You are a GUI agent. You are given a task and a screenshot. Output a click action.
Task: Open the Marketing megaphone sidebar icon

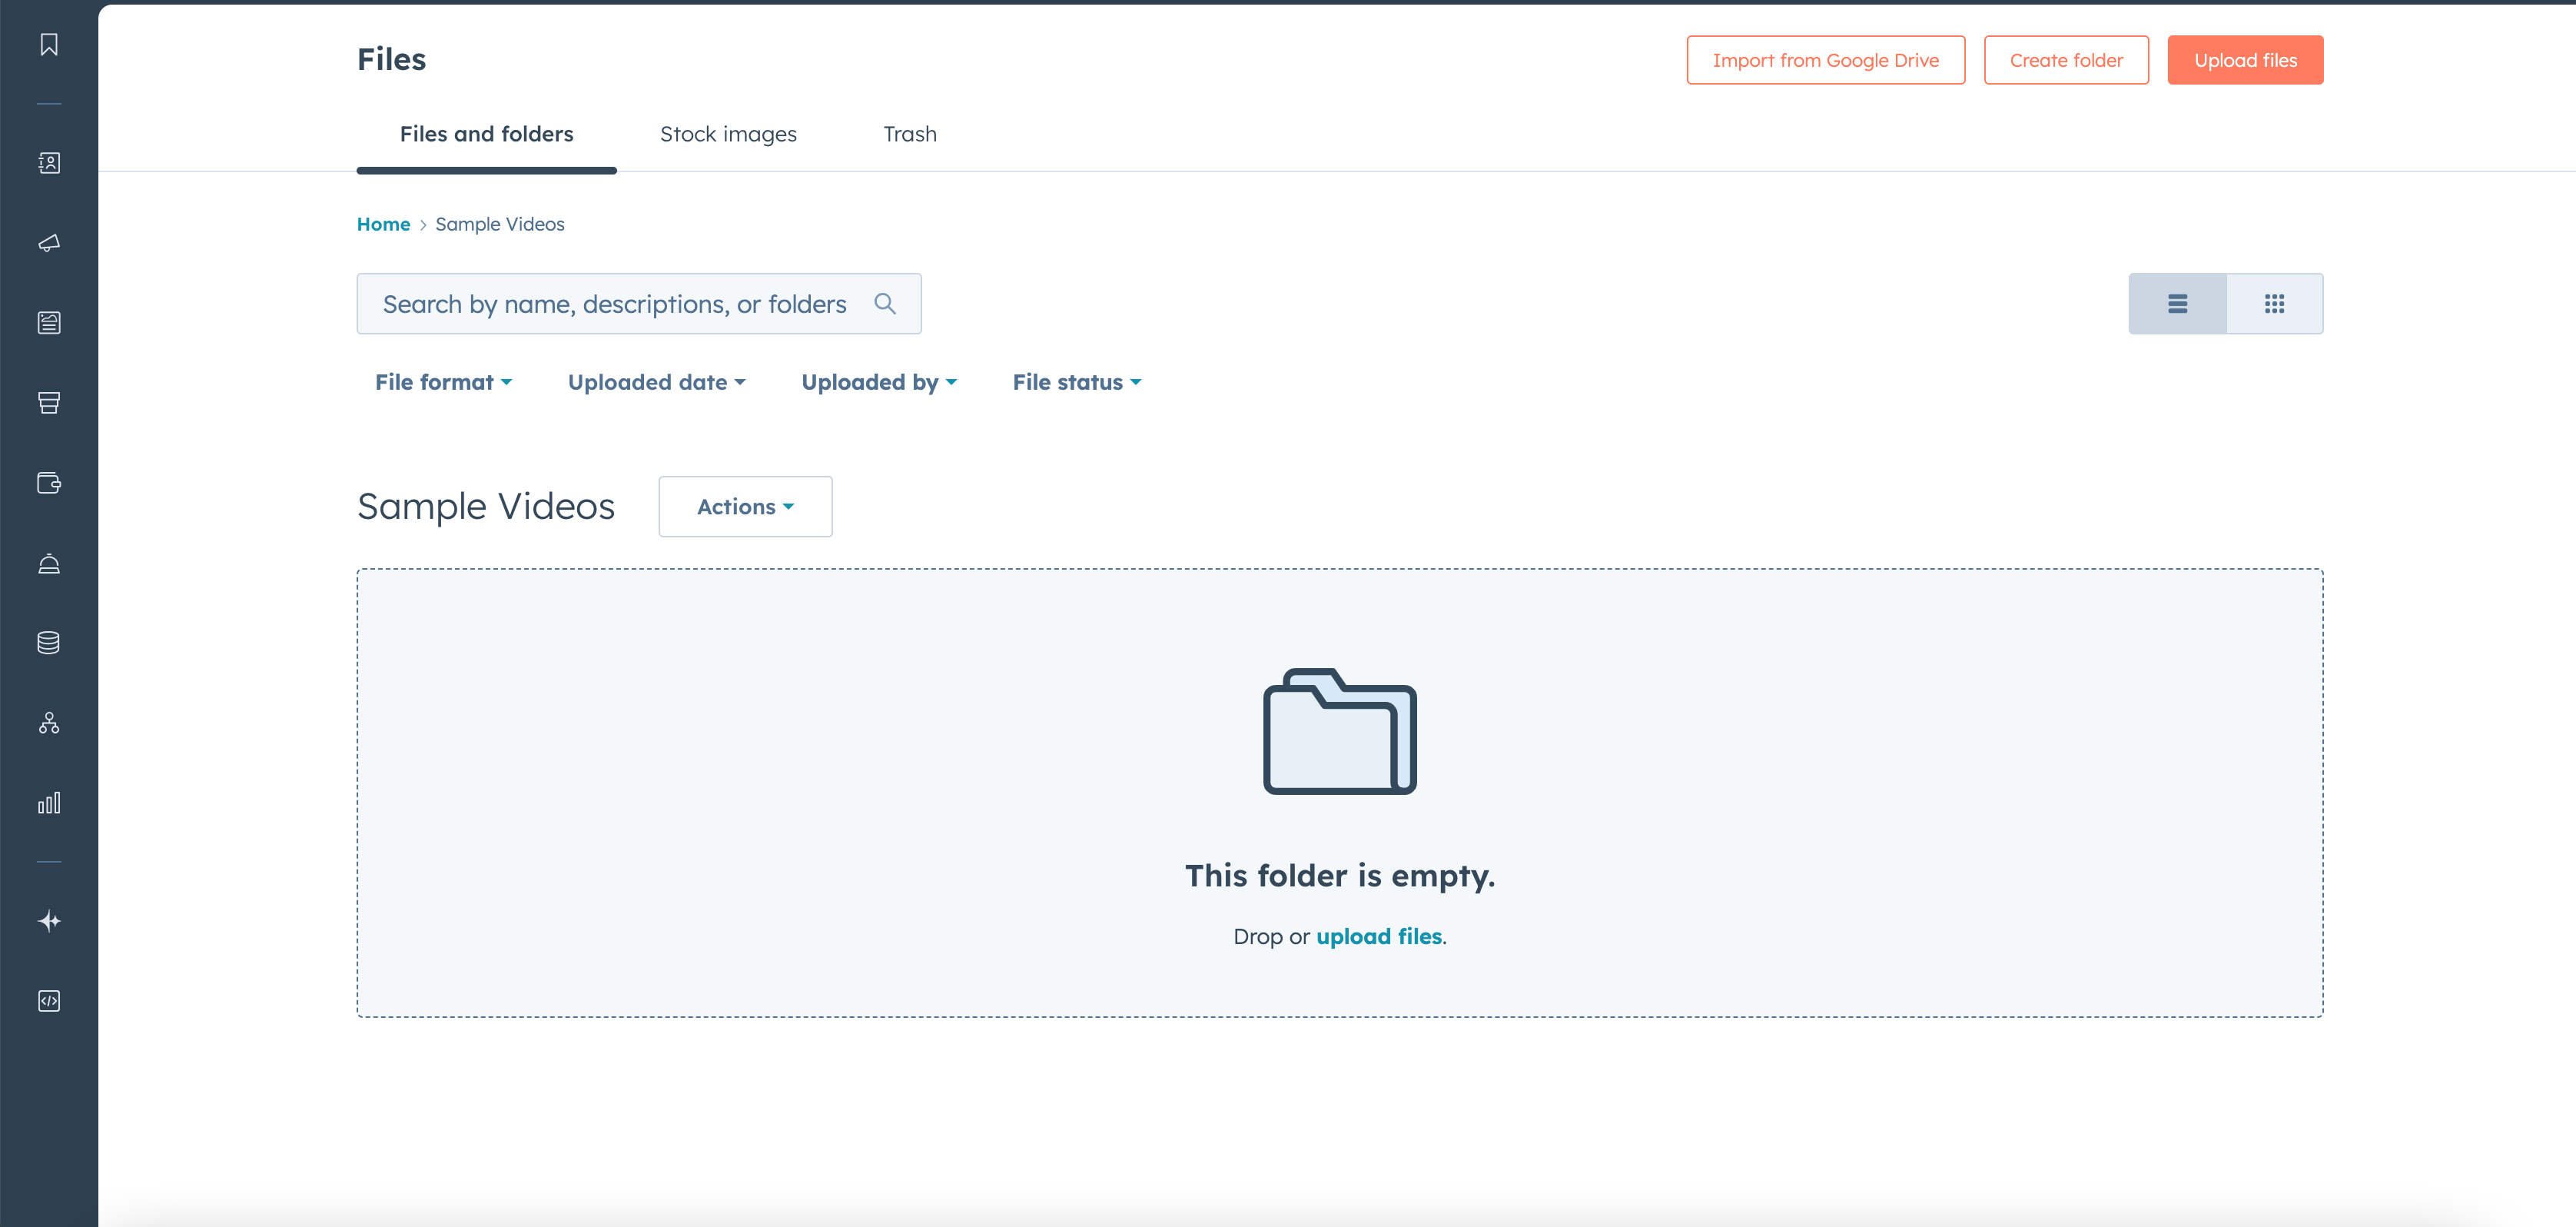[48, 243]
